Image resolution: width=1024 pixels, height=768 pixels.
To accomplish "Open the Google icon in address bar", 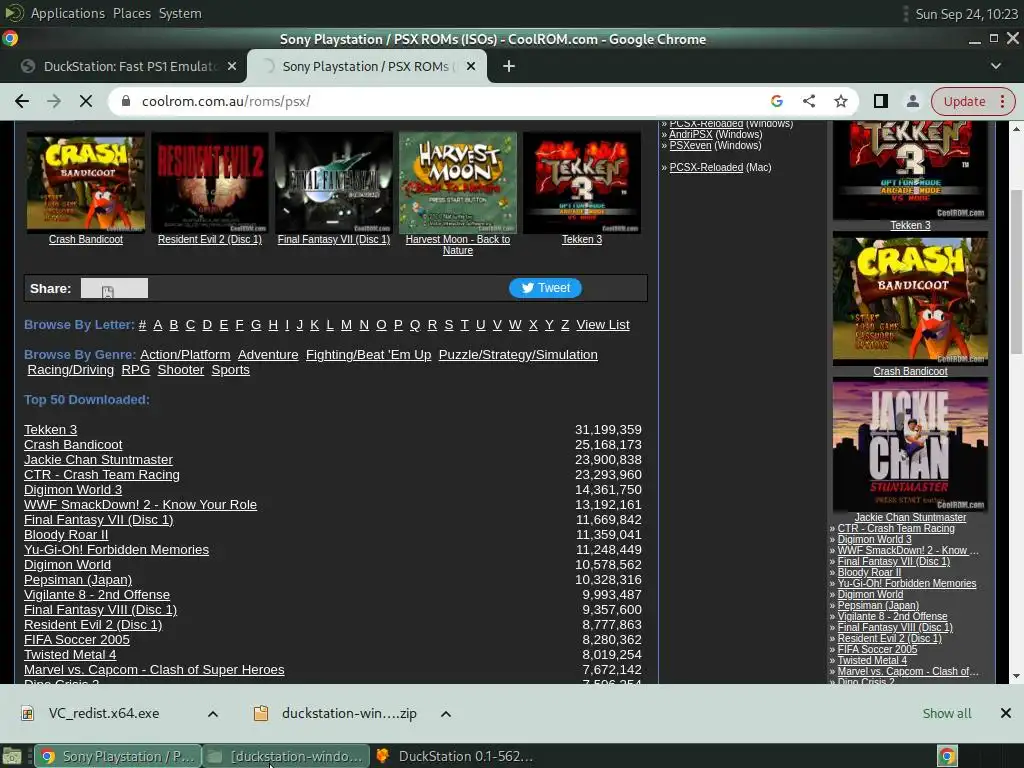I will [776, 101].
